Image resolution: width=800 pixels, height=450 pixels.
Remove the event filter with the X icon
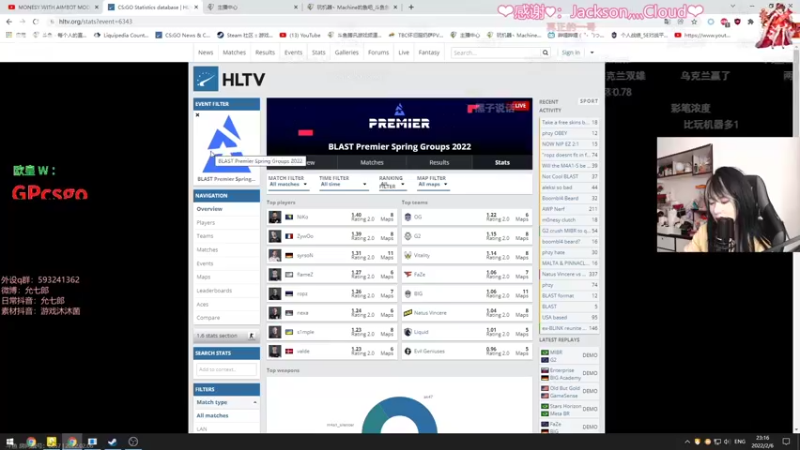(x=197, y=115)
